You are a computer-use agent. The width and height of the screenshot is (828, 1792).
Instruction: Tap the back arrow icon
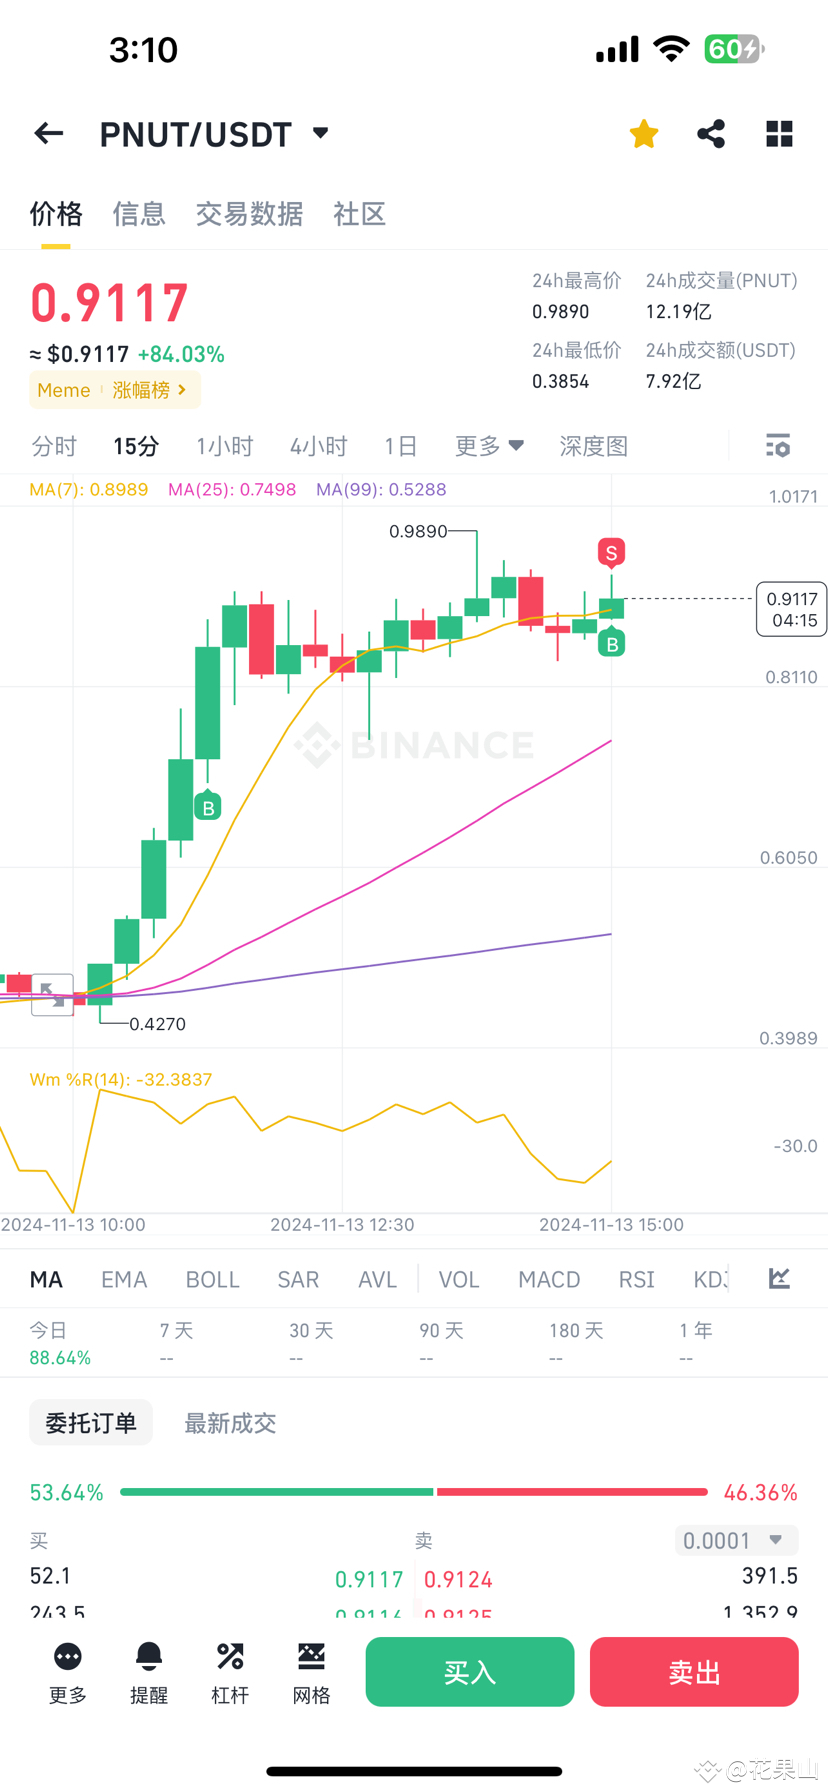(x=48, y=133)
